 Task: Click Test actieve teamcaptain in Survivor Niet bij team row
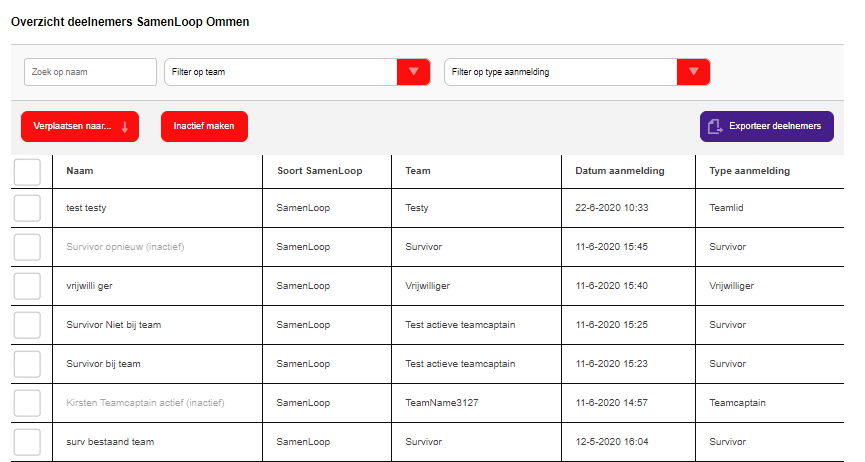click(460, 325)
